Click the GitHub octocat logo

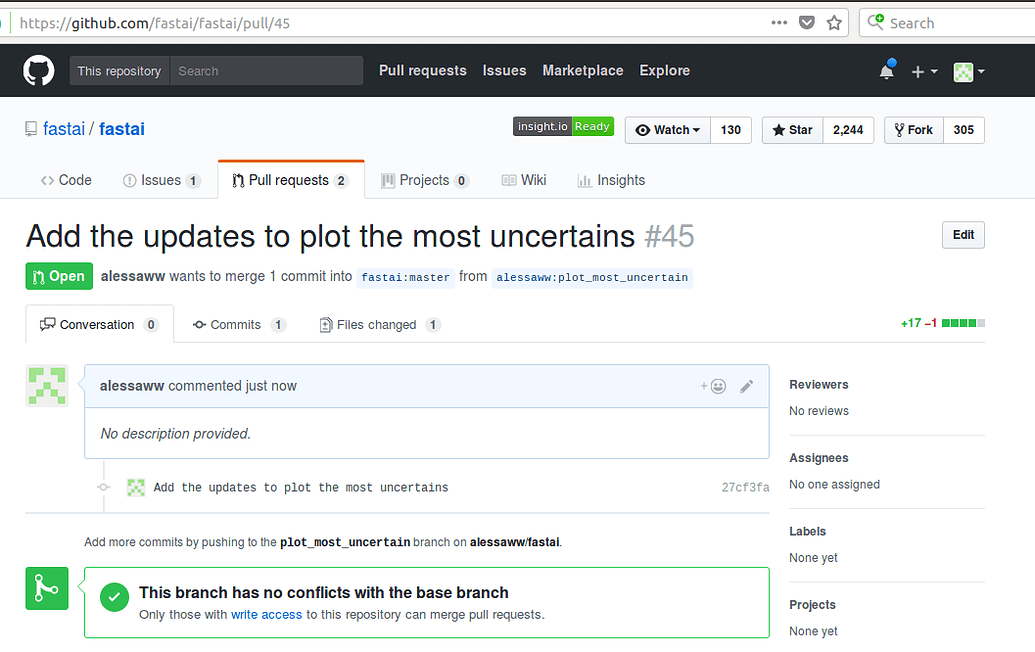point(39,71)
